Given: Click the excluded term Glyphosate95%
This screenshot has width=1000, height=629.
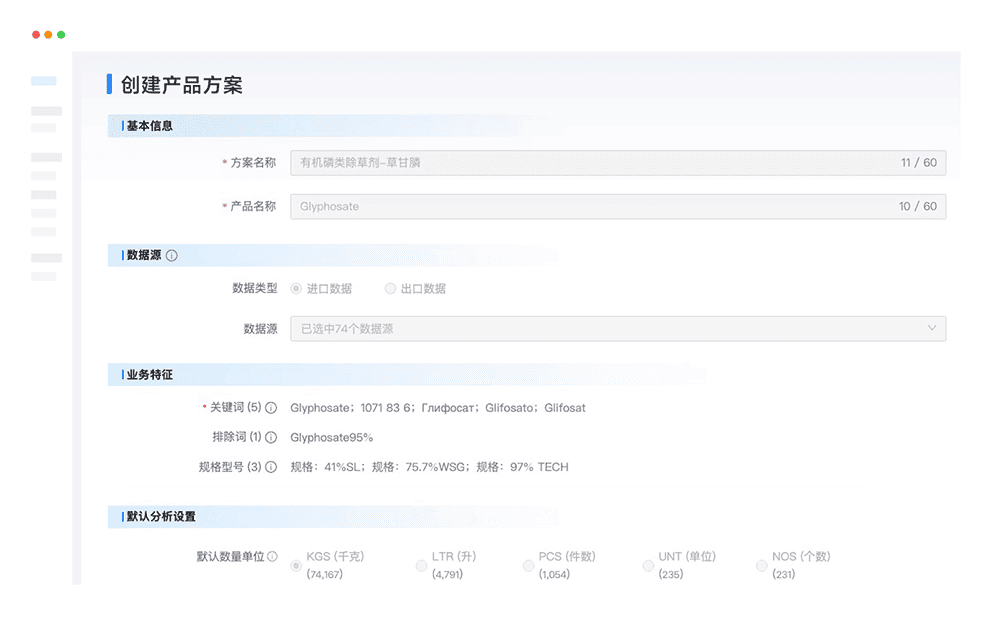Looking at the screenshot, I should (x=331, y=437).
